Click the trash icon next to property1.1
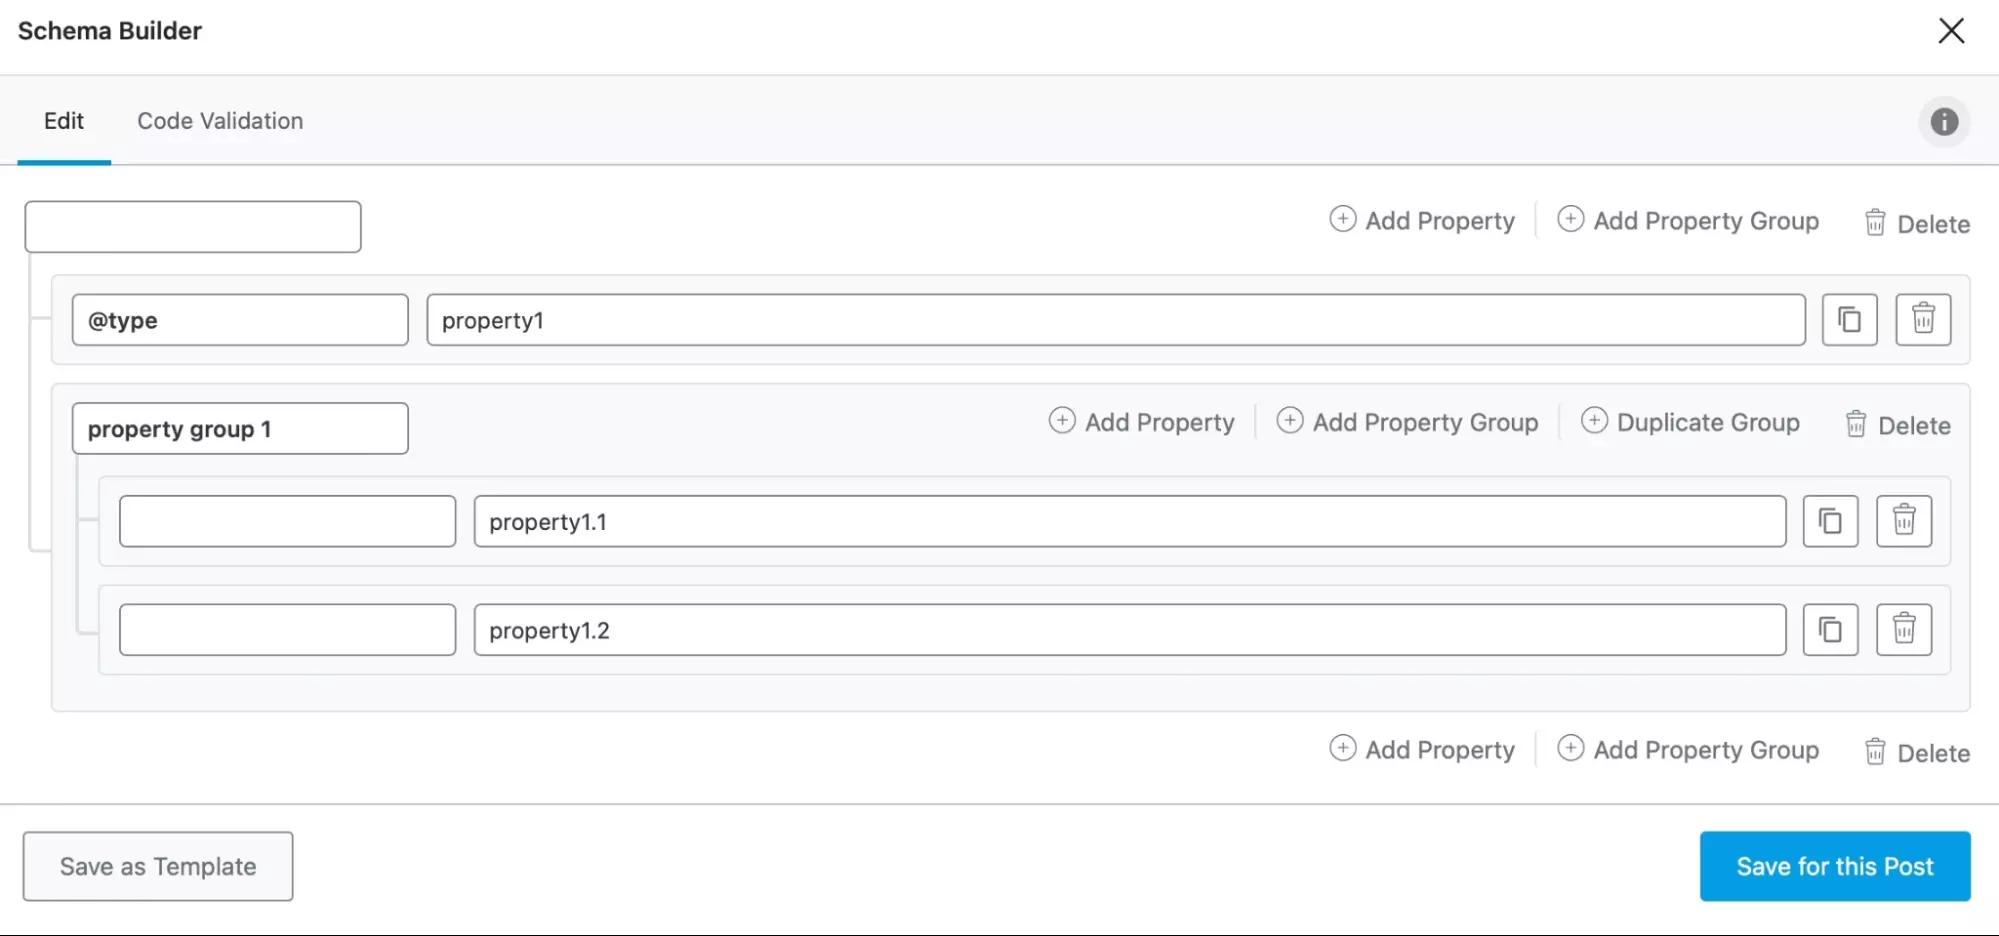The width and height of the screenshot is (1999, 936). point(1904,520)
